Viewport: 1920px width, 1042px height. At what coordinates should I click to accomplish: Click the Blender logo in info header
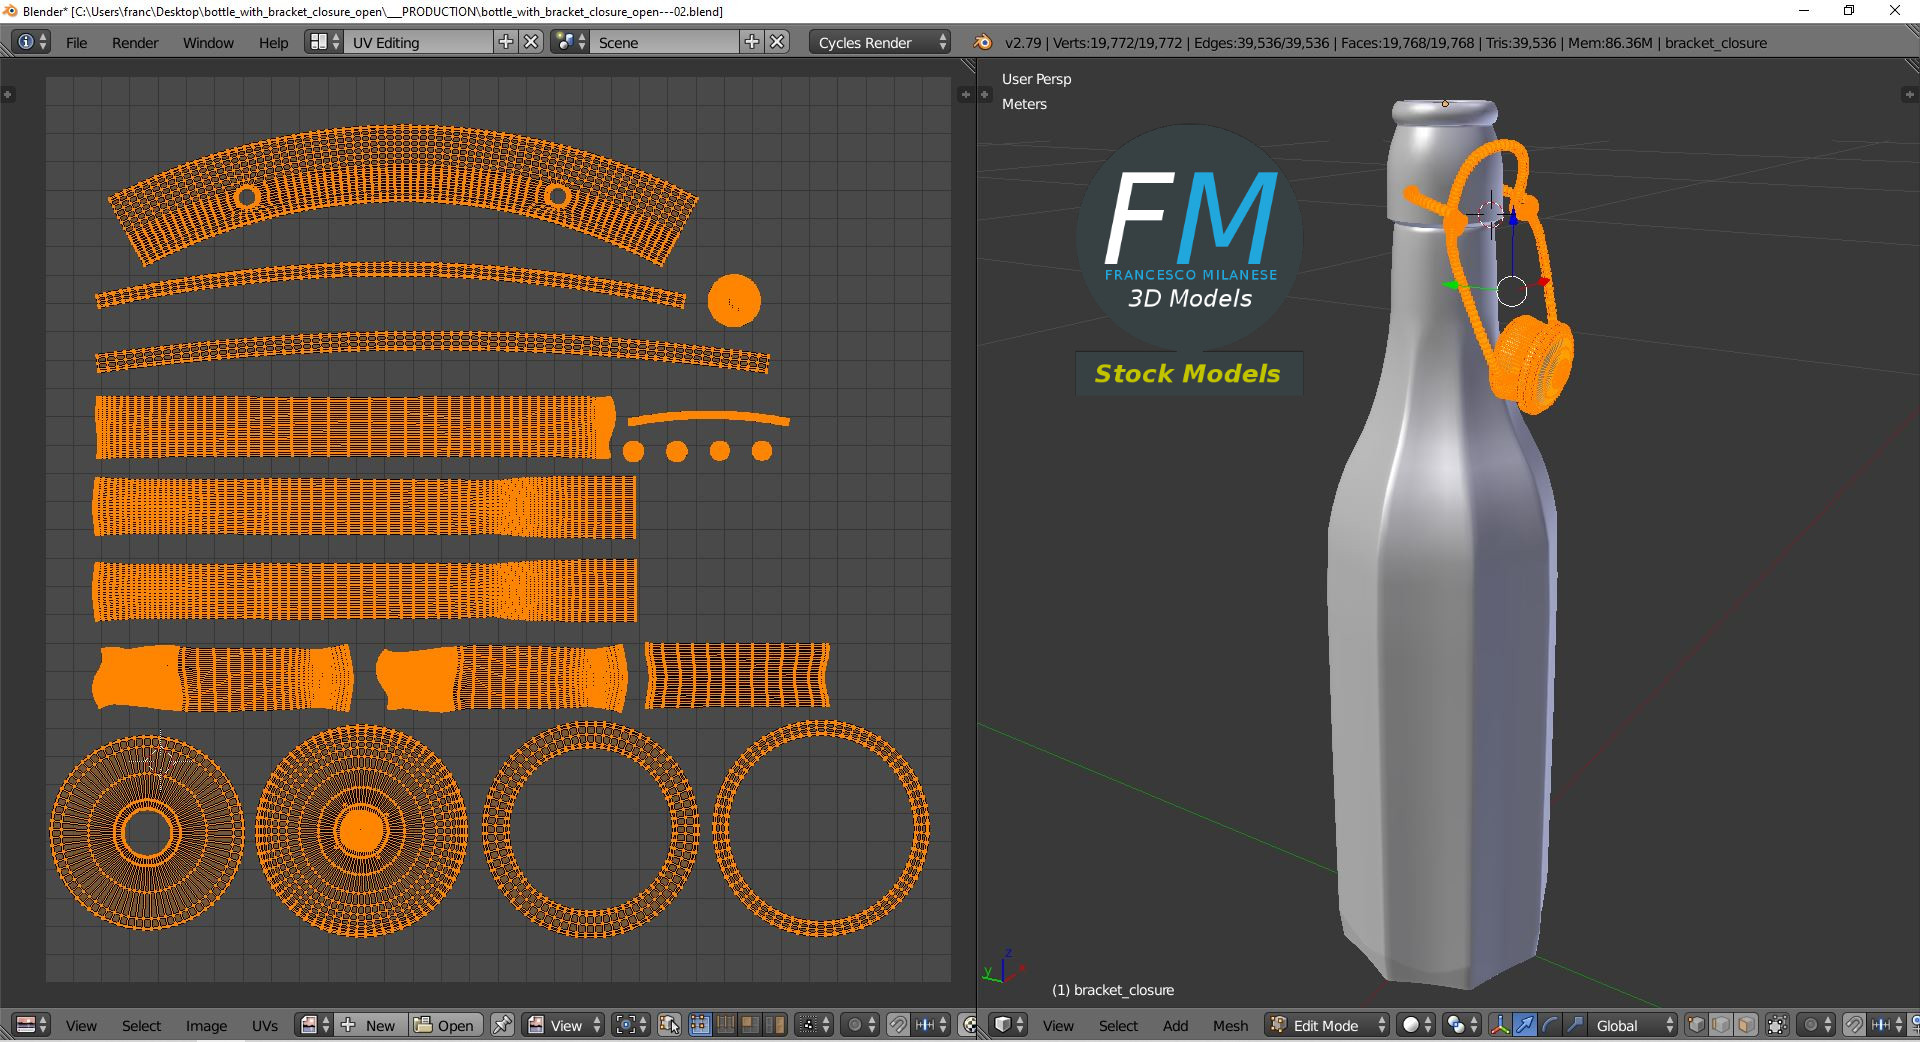click(983, 42)
